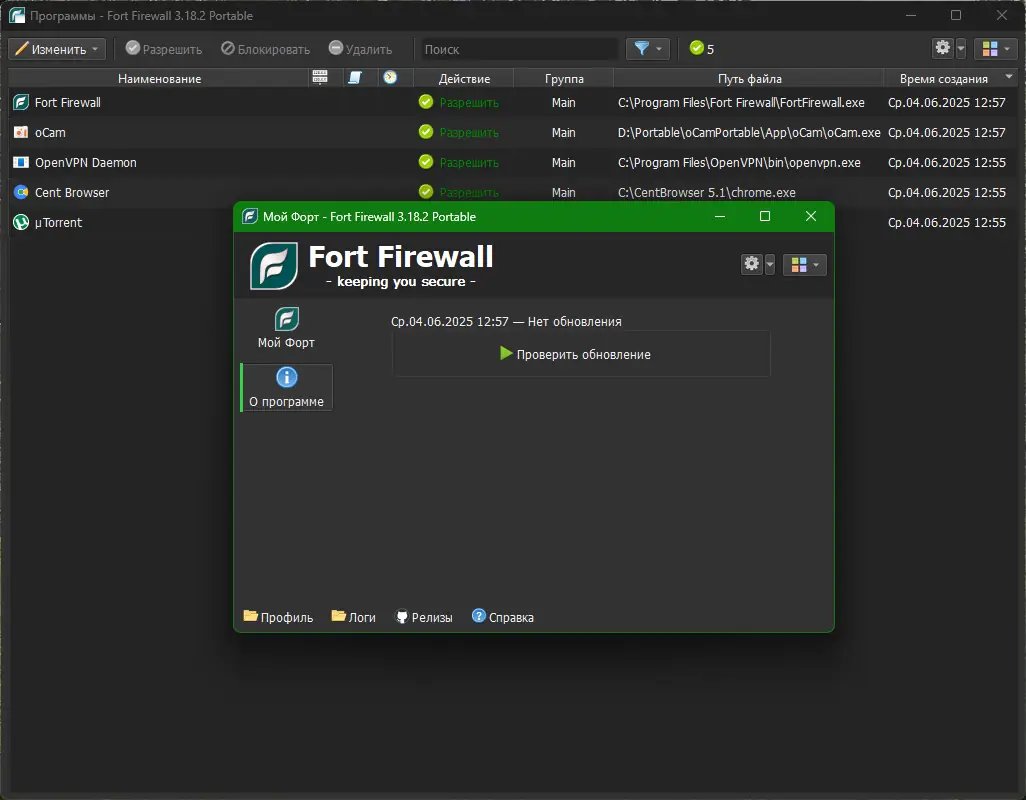Click the µTorrent row app icon

21,223
